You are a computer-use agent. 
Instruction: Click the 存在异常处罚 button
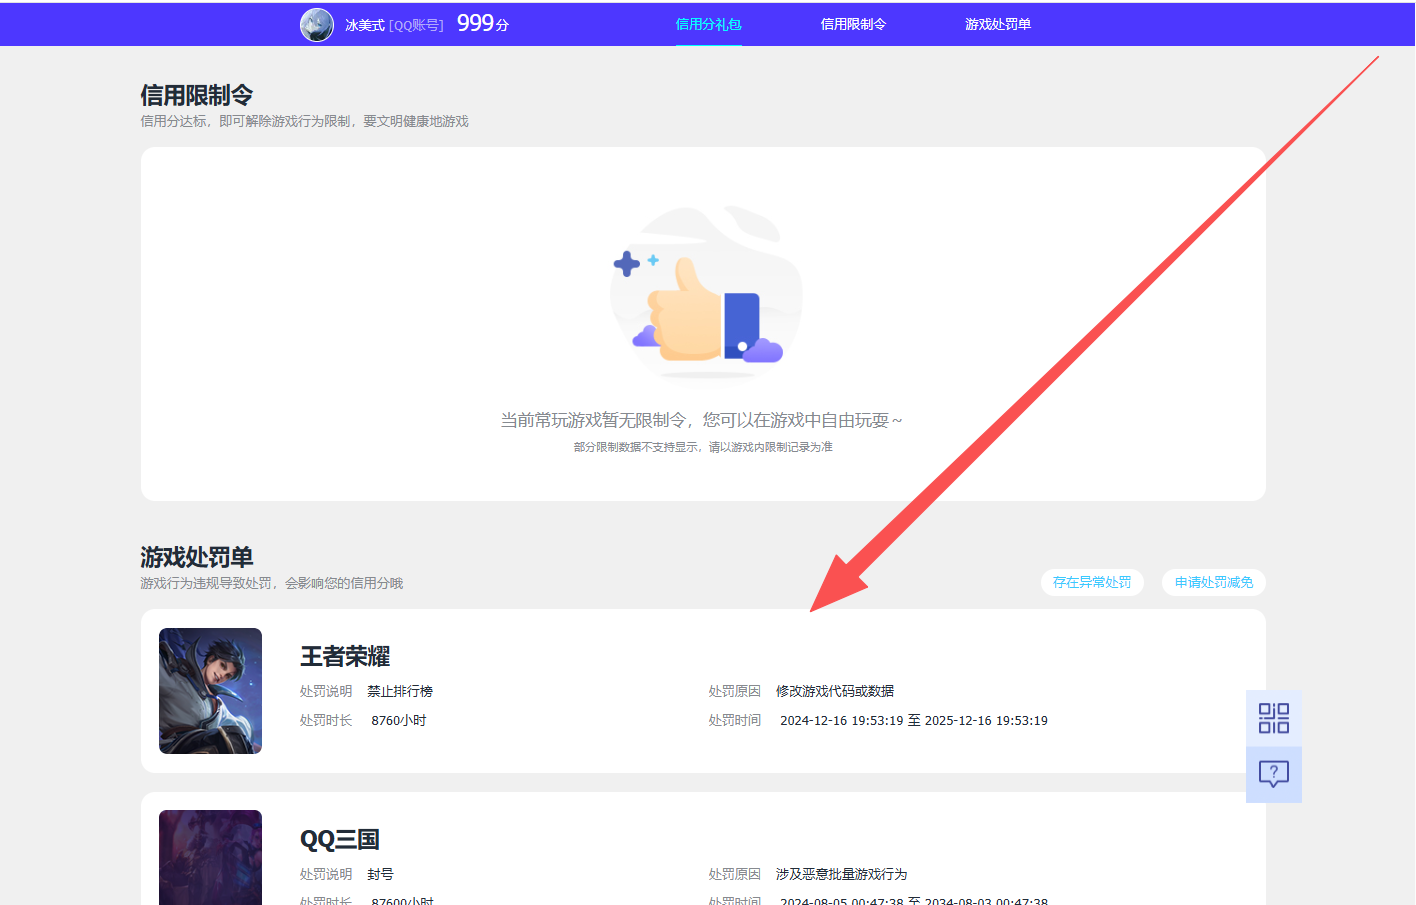[x=1092, y=582]
